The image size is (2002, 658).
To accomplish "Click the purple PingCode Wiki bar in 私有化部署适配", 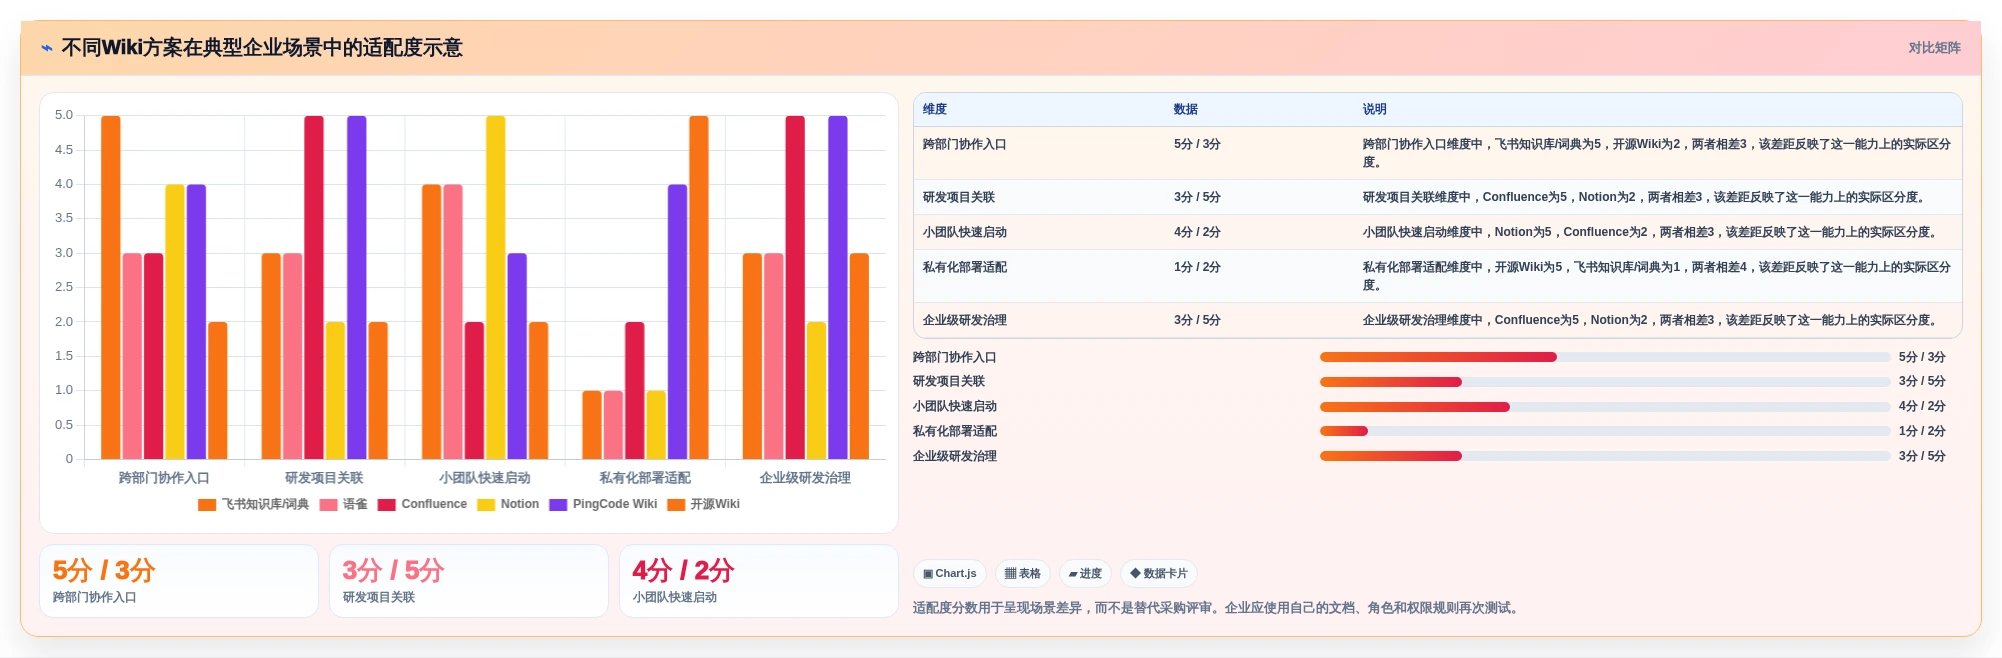I will point(677,322).
